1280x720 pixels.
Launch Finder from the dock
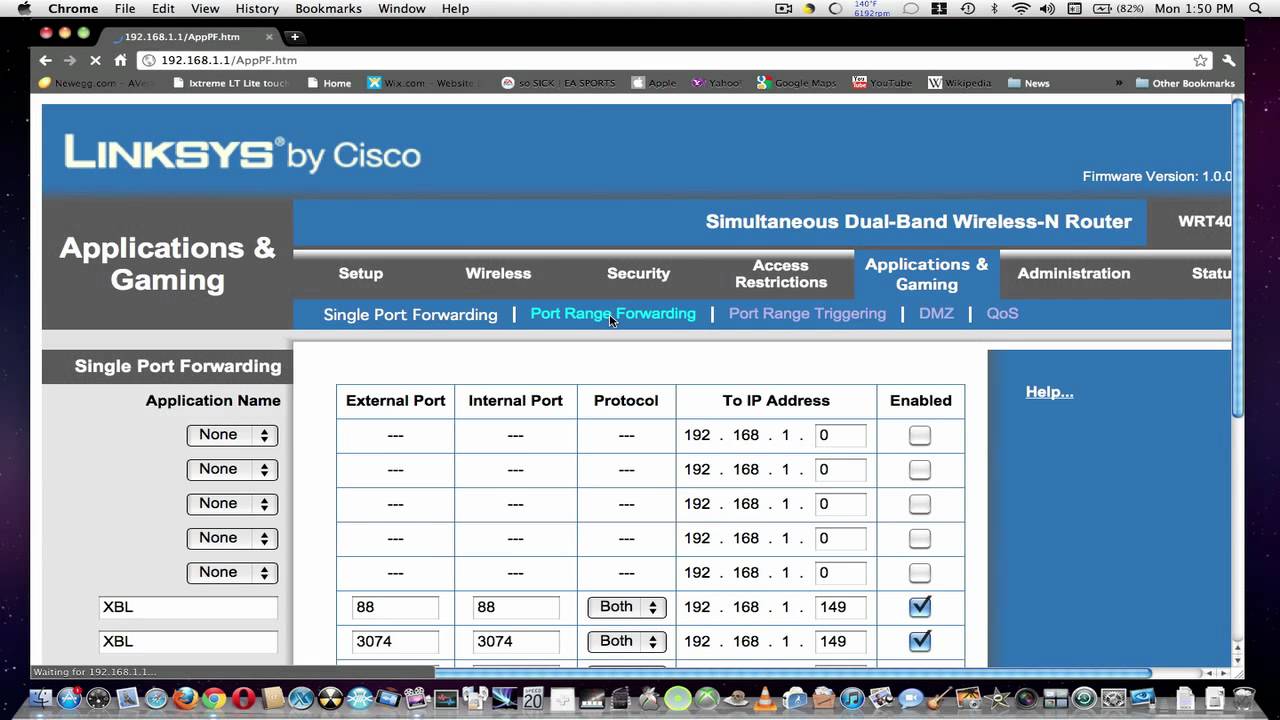(42, 698)
